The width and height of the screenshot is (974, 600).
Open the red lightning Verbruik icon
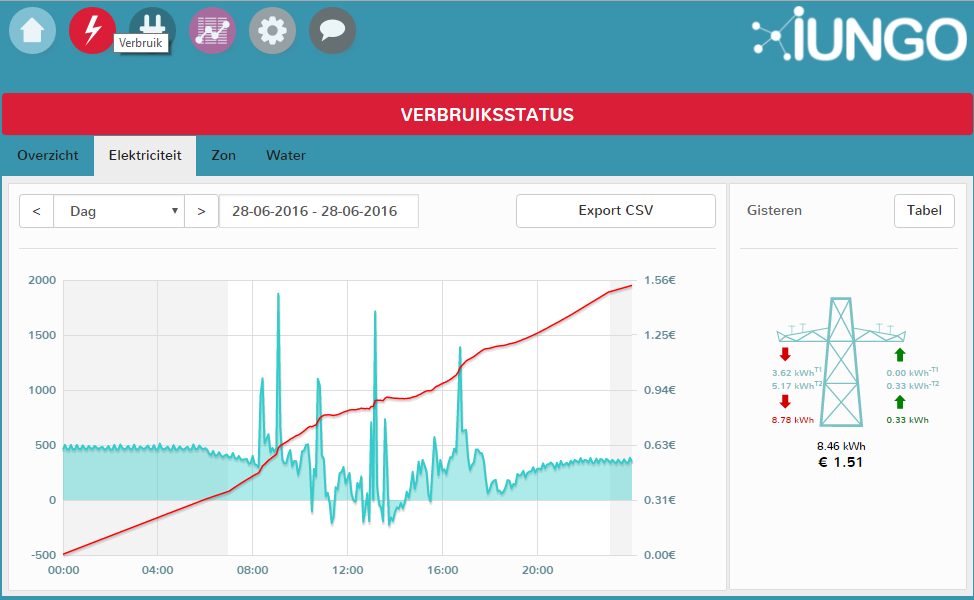(x=92, y=30)
